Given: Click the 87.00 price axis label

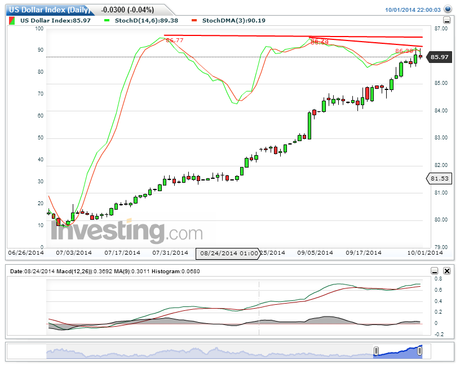Looking at the screenshot, I should [x=441, y=29].
